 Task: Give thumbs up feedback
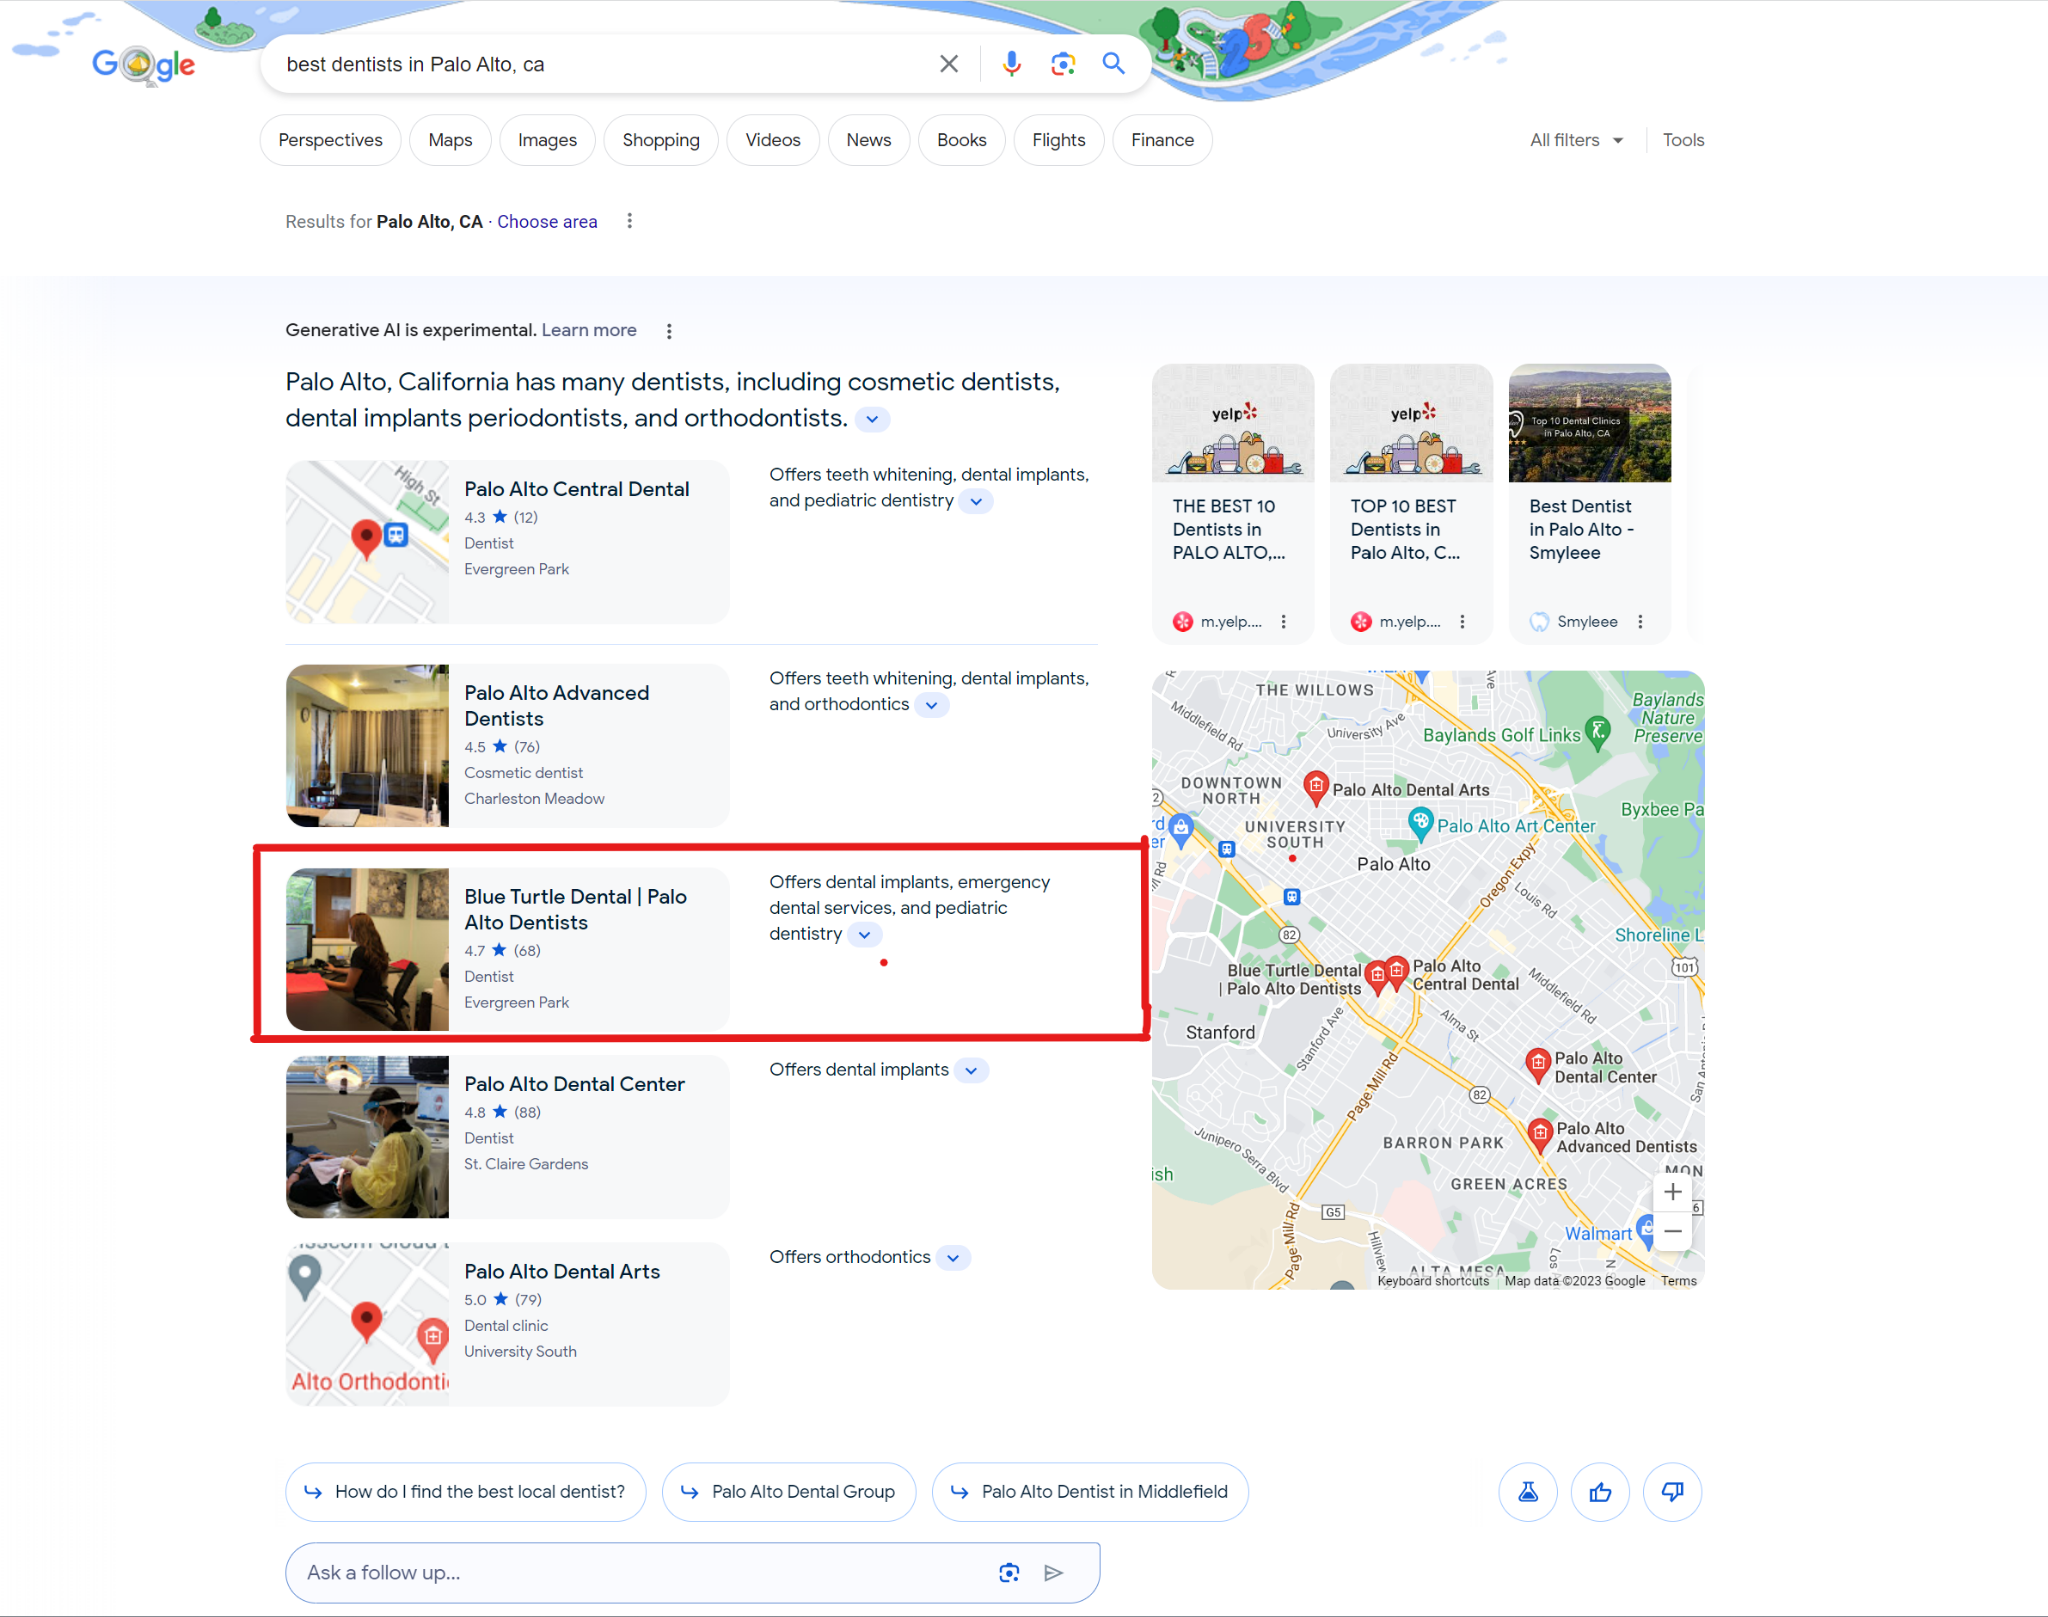point(1600,1492)
